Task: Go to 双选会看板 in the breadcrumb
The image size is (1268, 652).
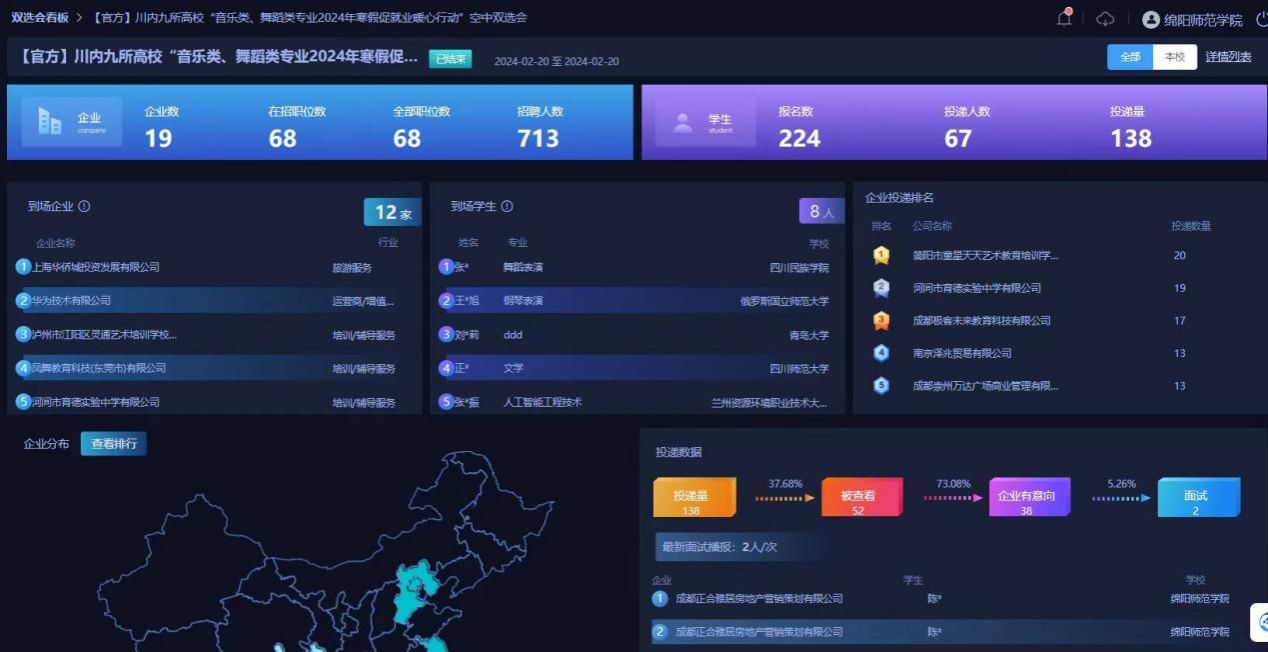Action: click(40, 18)
